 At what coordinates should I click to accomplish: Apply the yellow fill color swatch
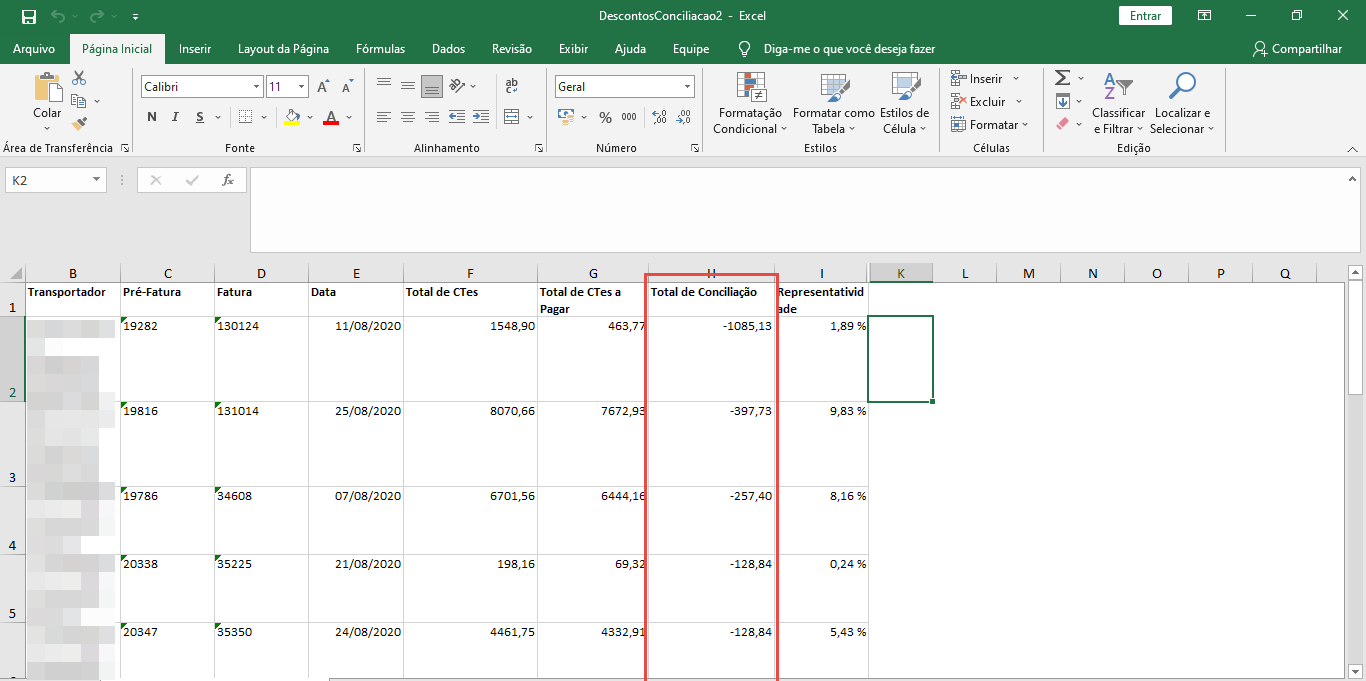point(291,117)
